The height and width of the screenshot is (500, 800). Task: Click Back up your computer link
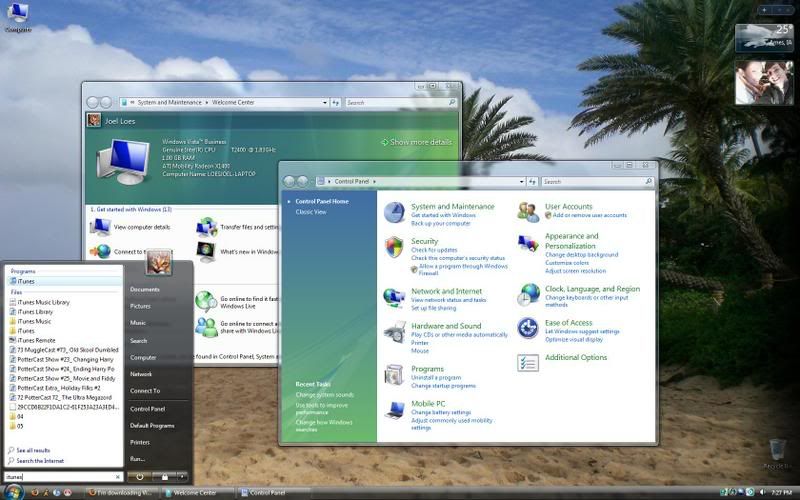click(x=441, y=223)
